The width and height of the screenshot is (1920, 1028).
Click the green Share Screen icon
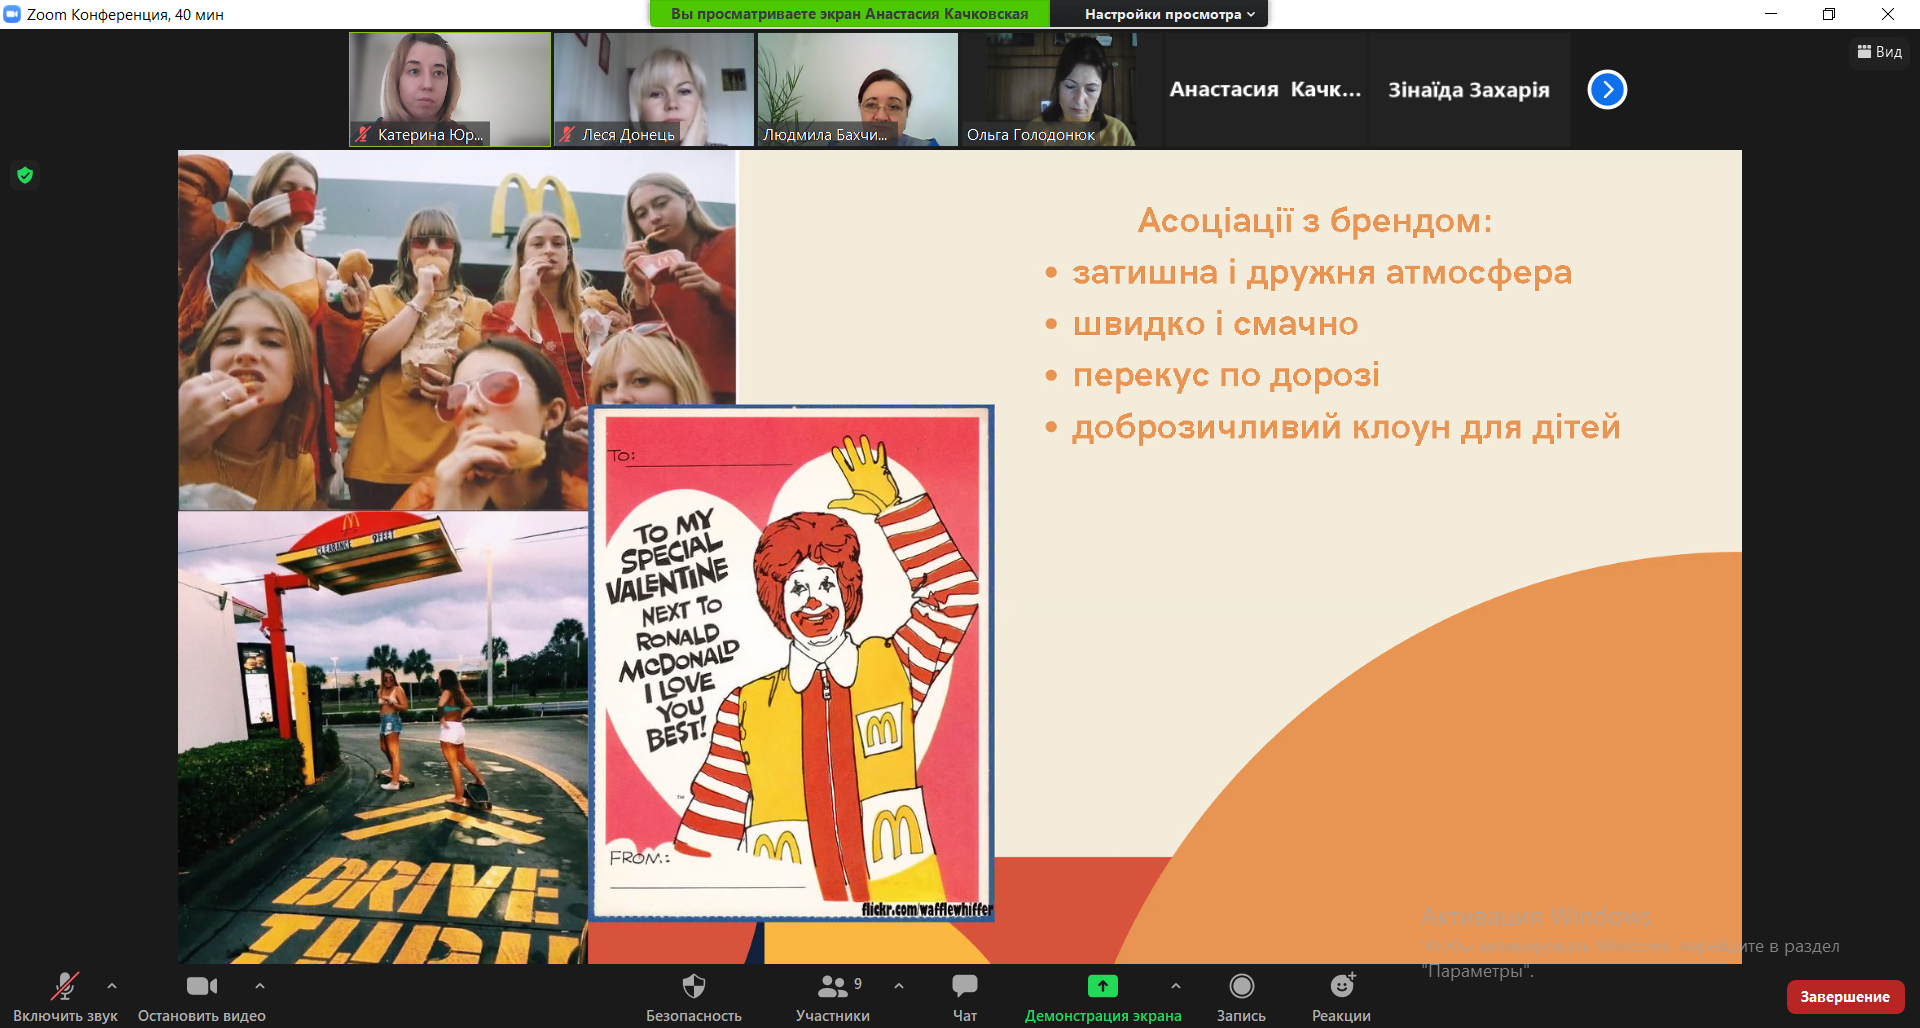point(1103,986)
